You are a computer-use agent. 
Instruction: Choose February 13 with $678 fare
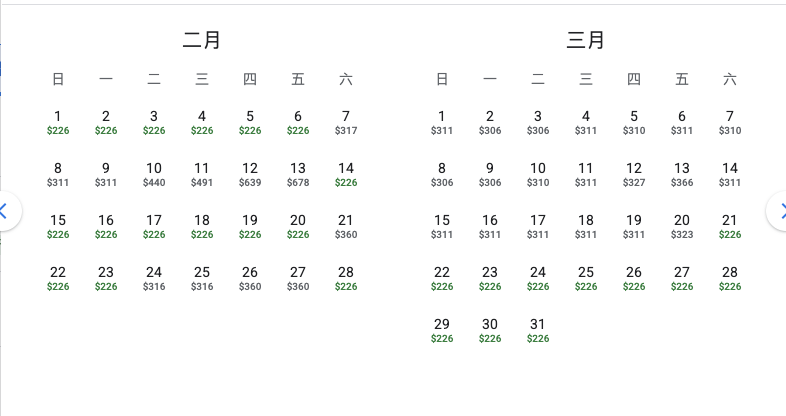tap(298, 174)
